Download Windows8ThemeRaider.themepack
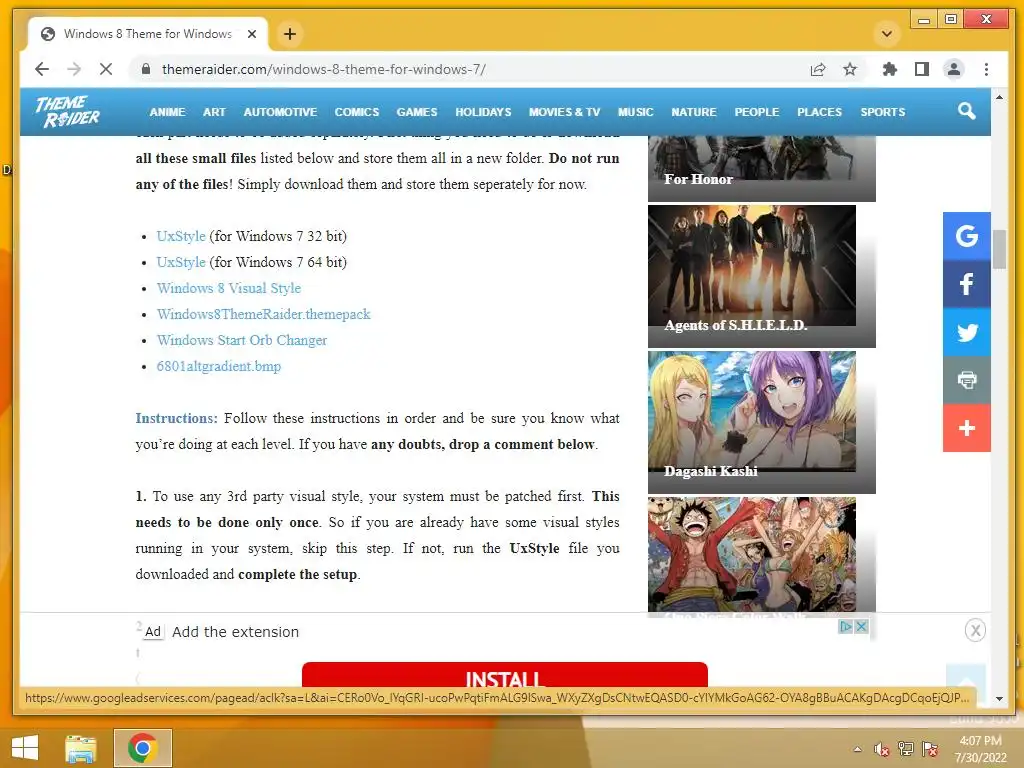Viewport: 1024px width, 768px height. (x=263, y=314)
